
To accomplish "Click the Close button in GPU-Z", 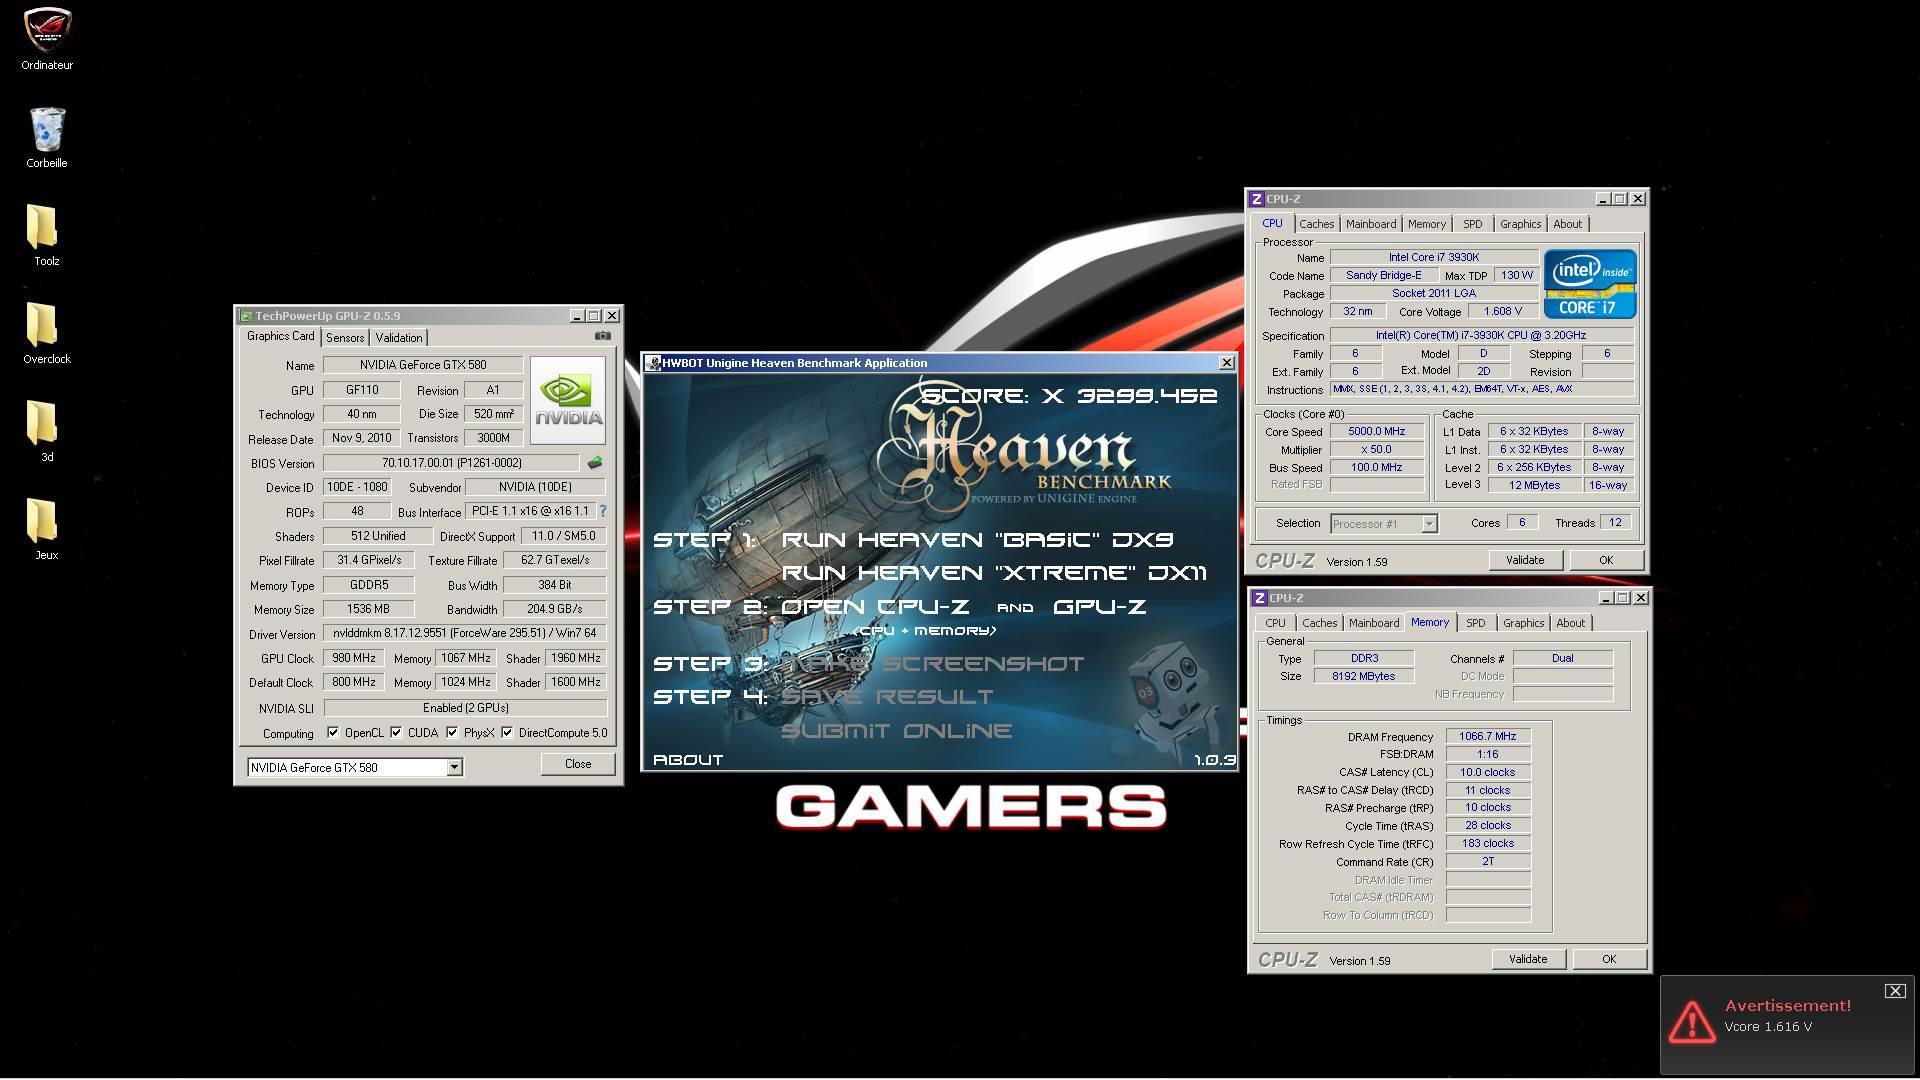I will click(x=578, y=764).
